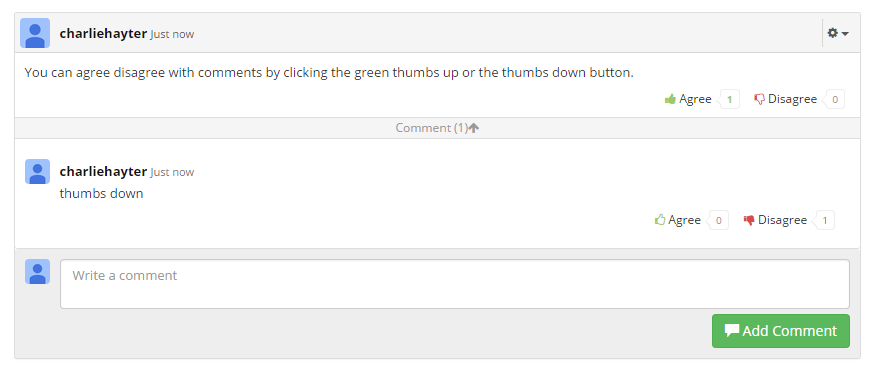Click the charliehayter avatar in the post header

coord(35,33)
